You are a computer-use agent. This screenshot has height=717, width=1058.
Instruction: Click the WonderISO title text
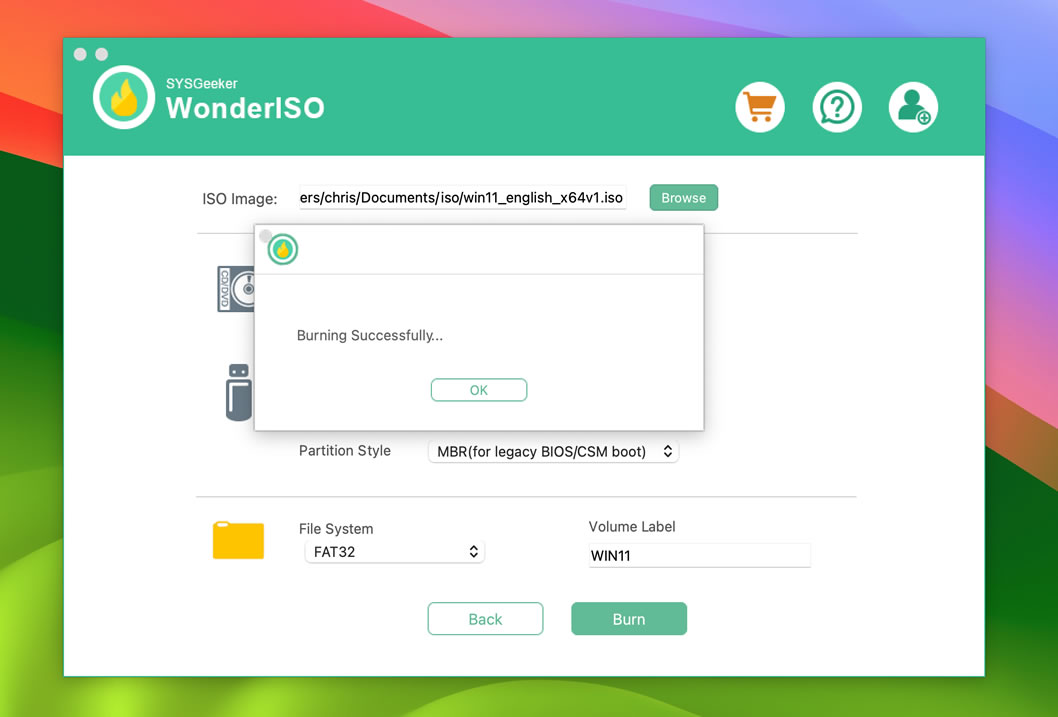coord(245,108)
